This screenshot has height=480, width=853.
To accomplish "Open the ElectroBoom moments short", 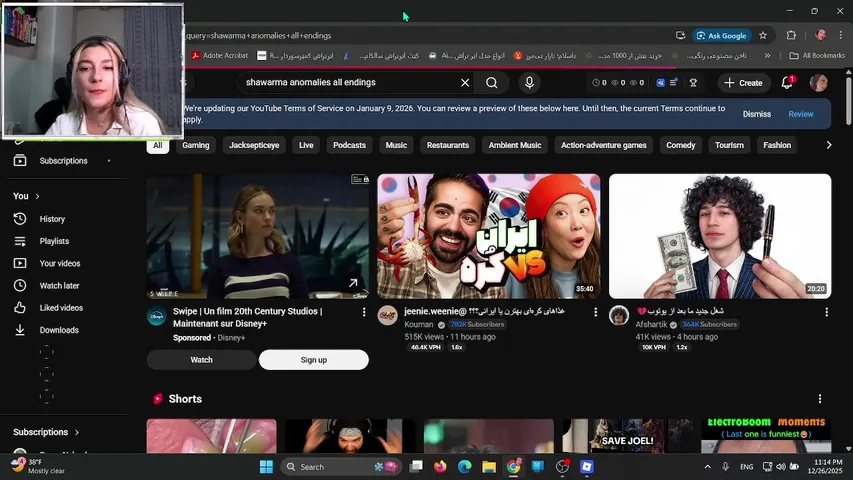I will (x=766, y=435).
